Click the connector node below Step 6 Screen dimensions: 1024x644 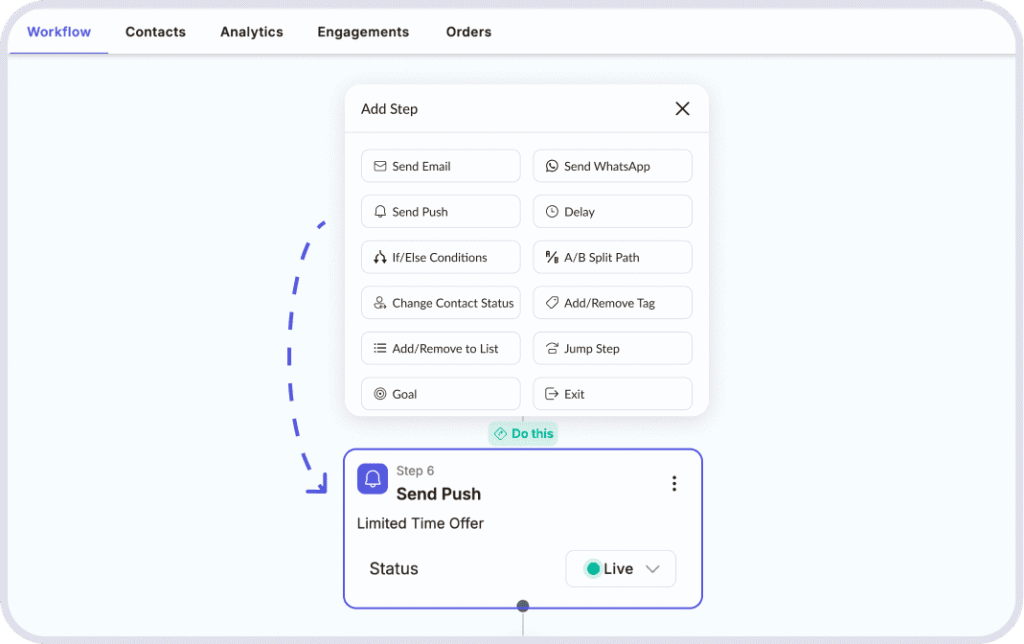[x=523, y=606]
